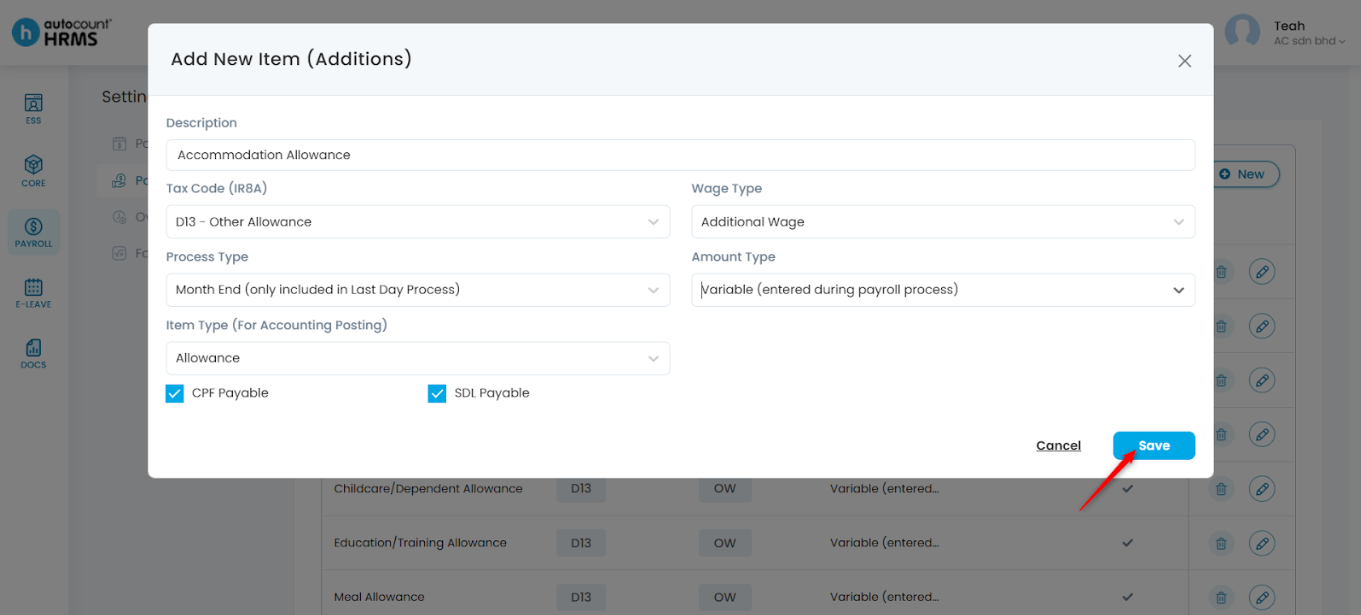Toggle the CPF Payable checkbox
Screen dimensions: 1361x615
point(175,394)
